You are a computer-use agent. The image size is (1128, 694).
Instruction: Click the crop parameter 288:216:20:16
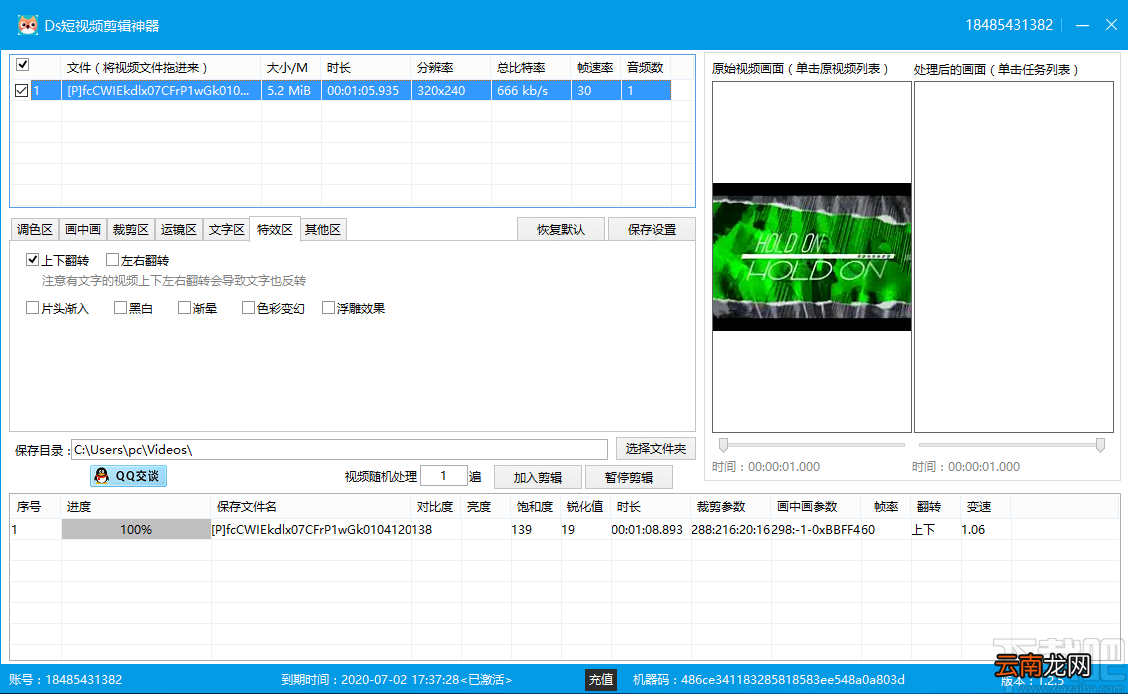pos(730,529)
